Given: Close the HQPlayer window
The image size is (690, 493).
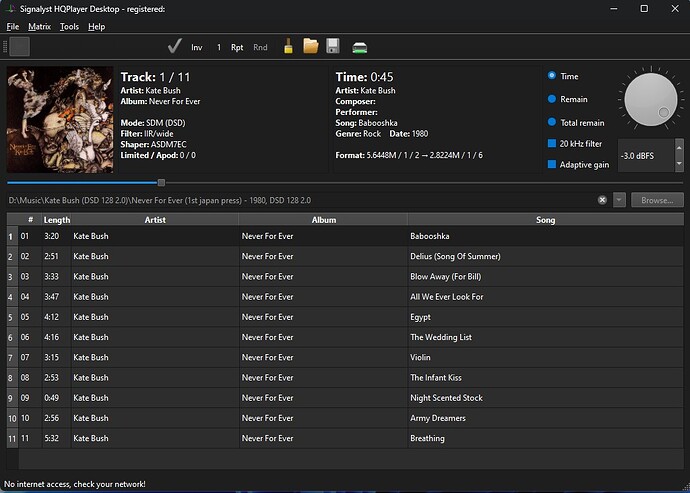Looking at the screenshot, I should 675,9.
